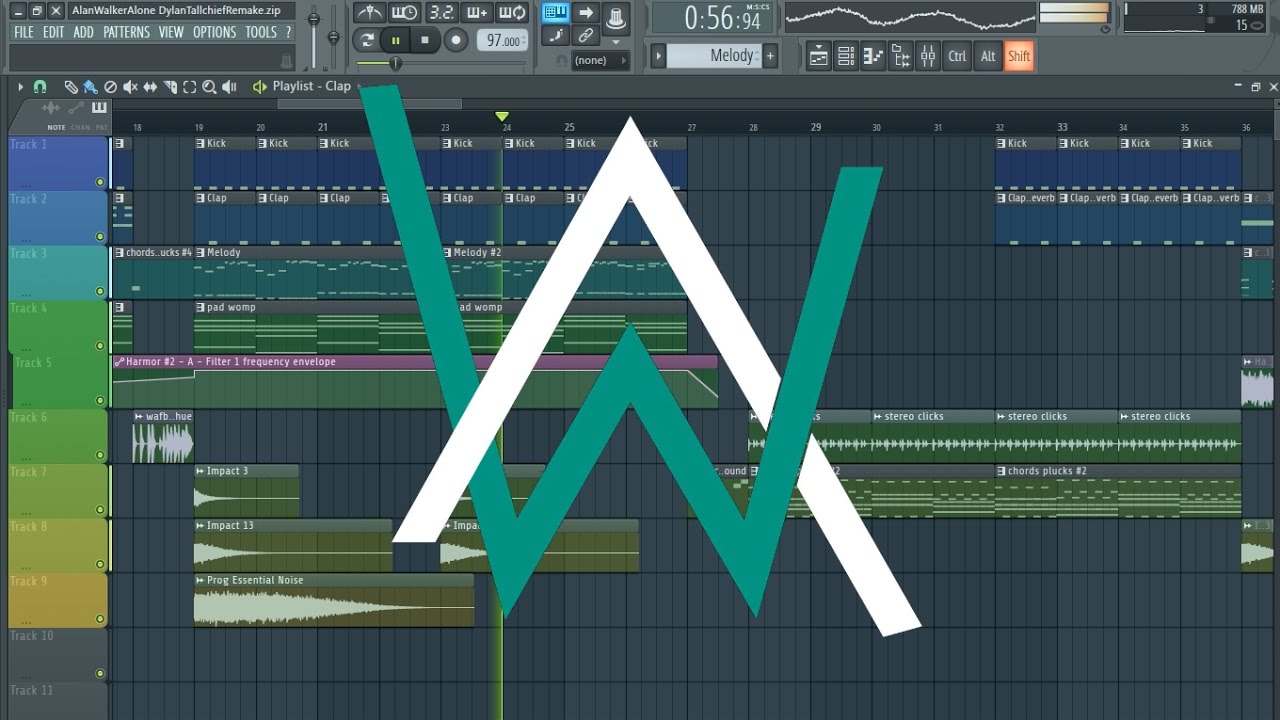Select the Delete tool
The height and width of the screenshot is (720, 1280).
pyautogui.click(x=110, y=87)
